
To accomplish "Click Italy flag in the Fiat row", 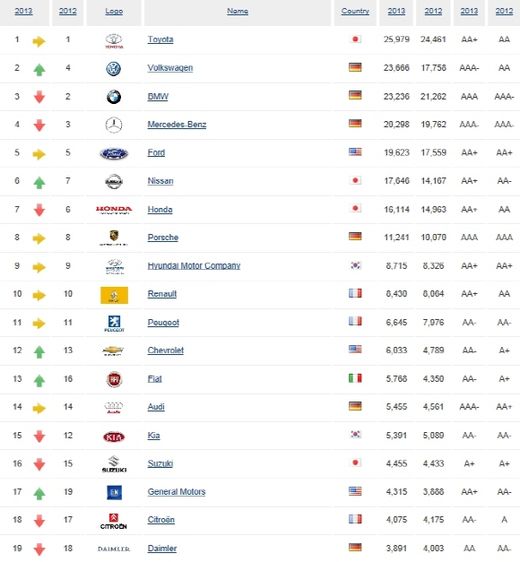I will pyautogui.click(x=355, y=378).
